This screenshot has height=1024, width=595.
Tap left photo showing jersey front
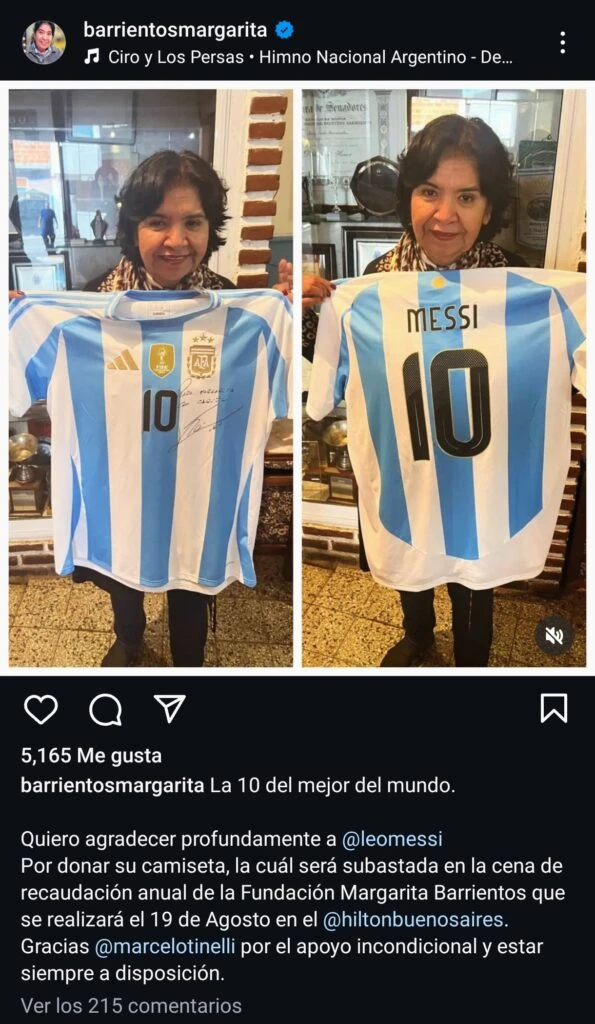151,378
